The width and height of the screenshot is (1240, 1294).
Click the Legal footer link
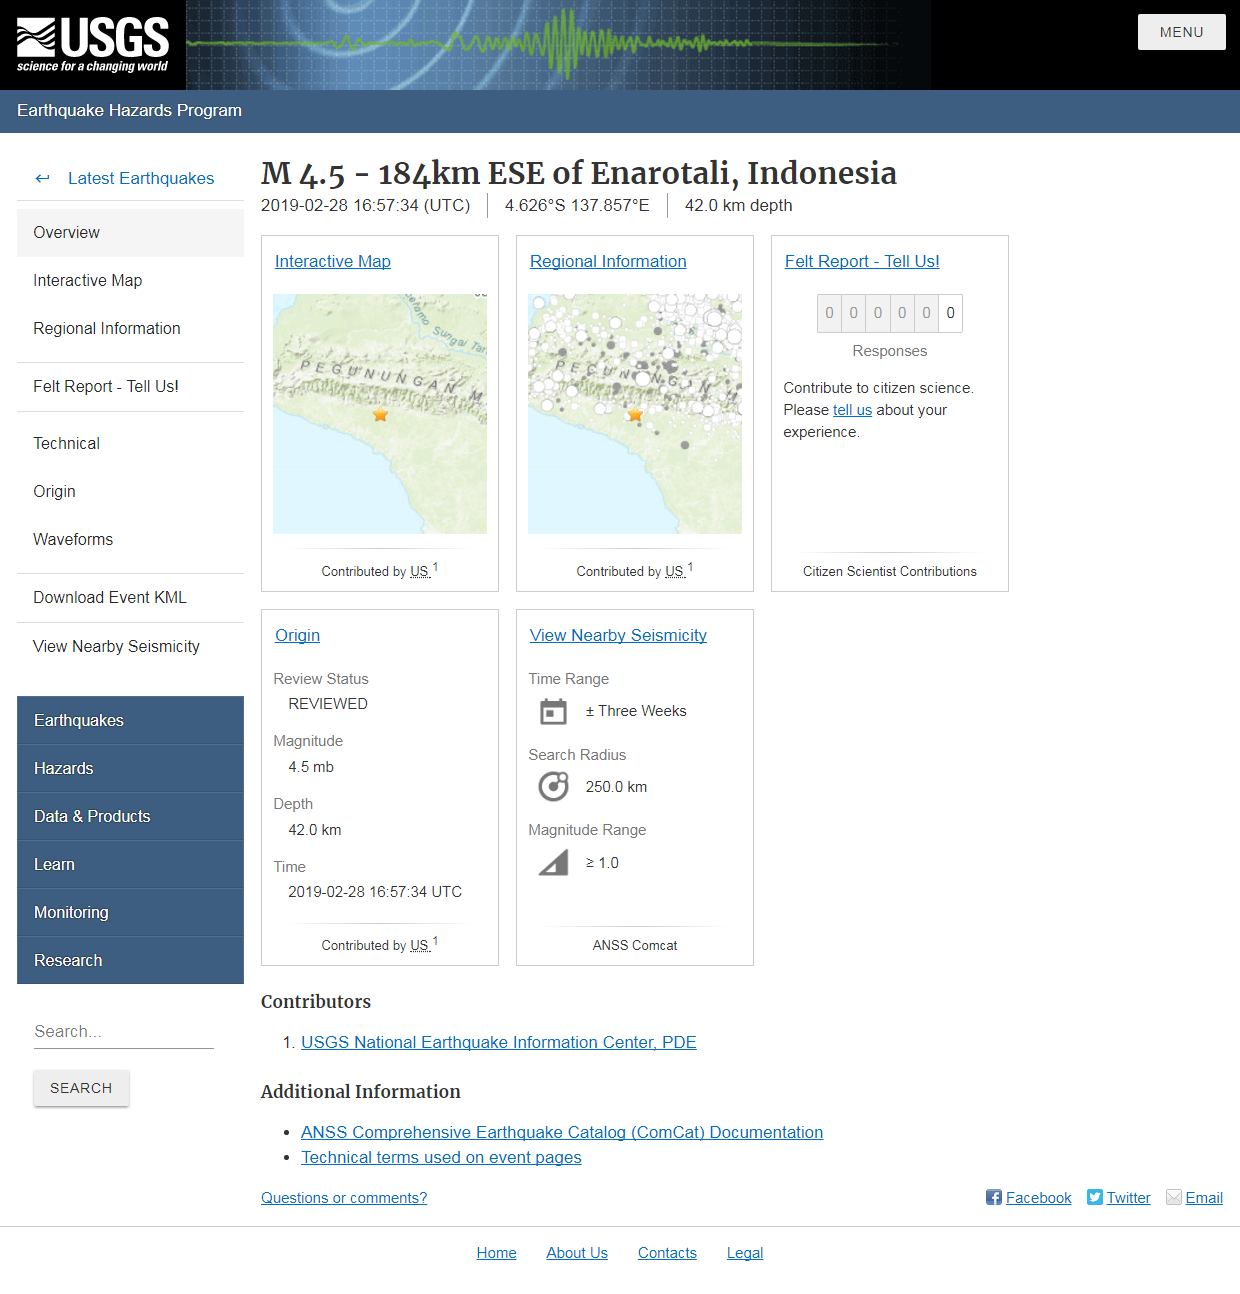tap(745, 1253)
